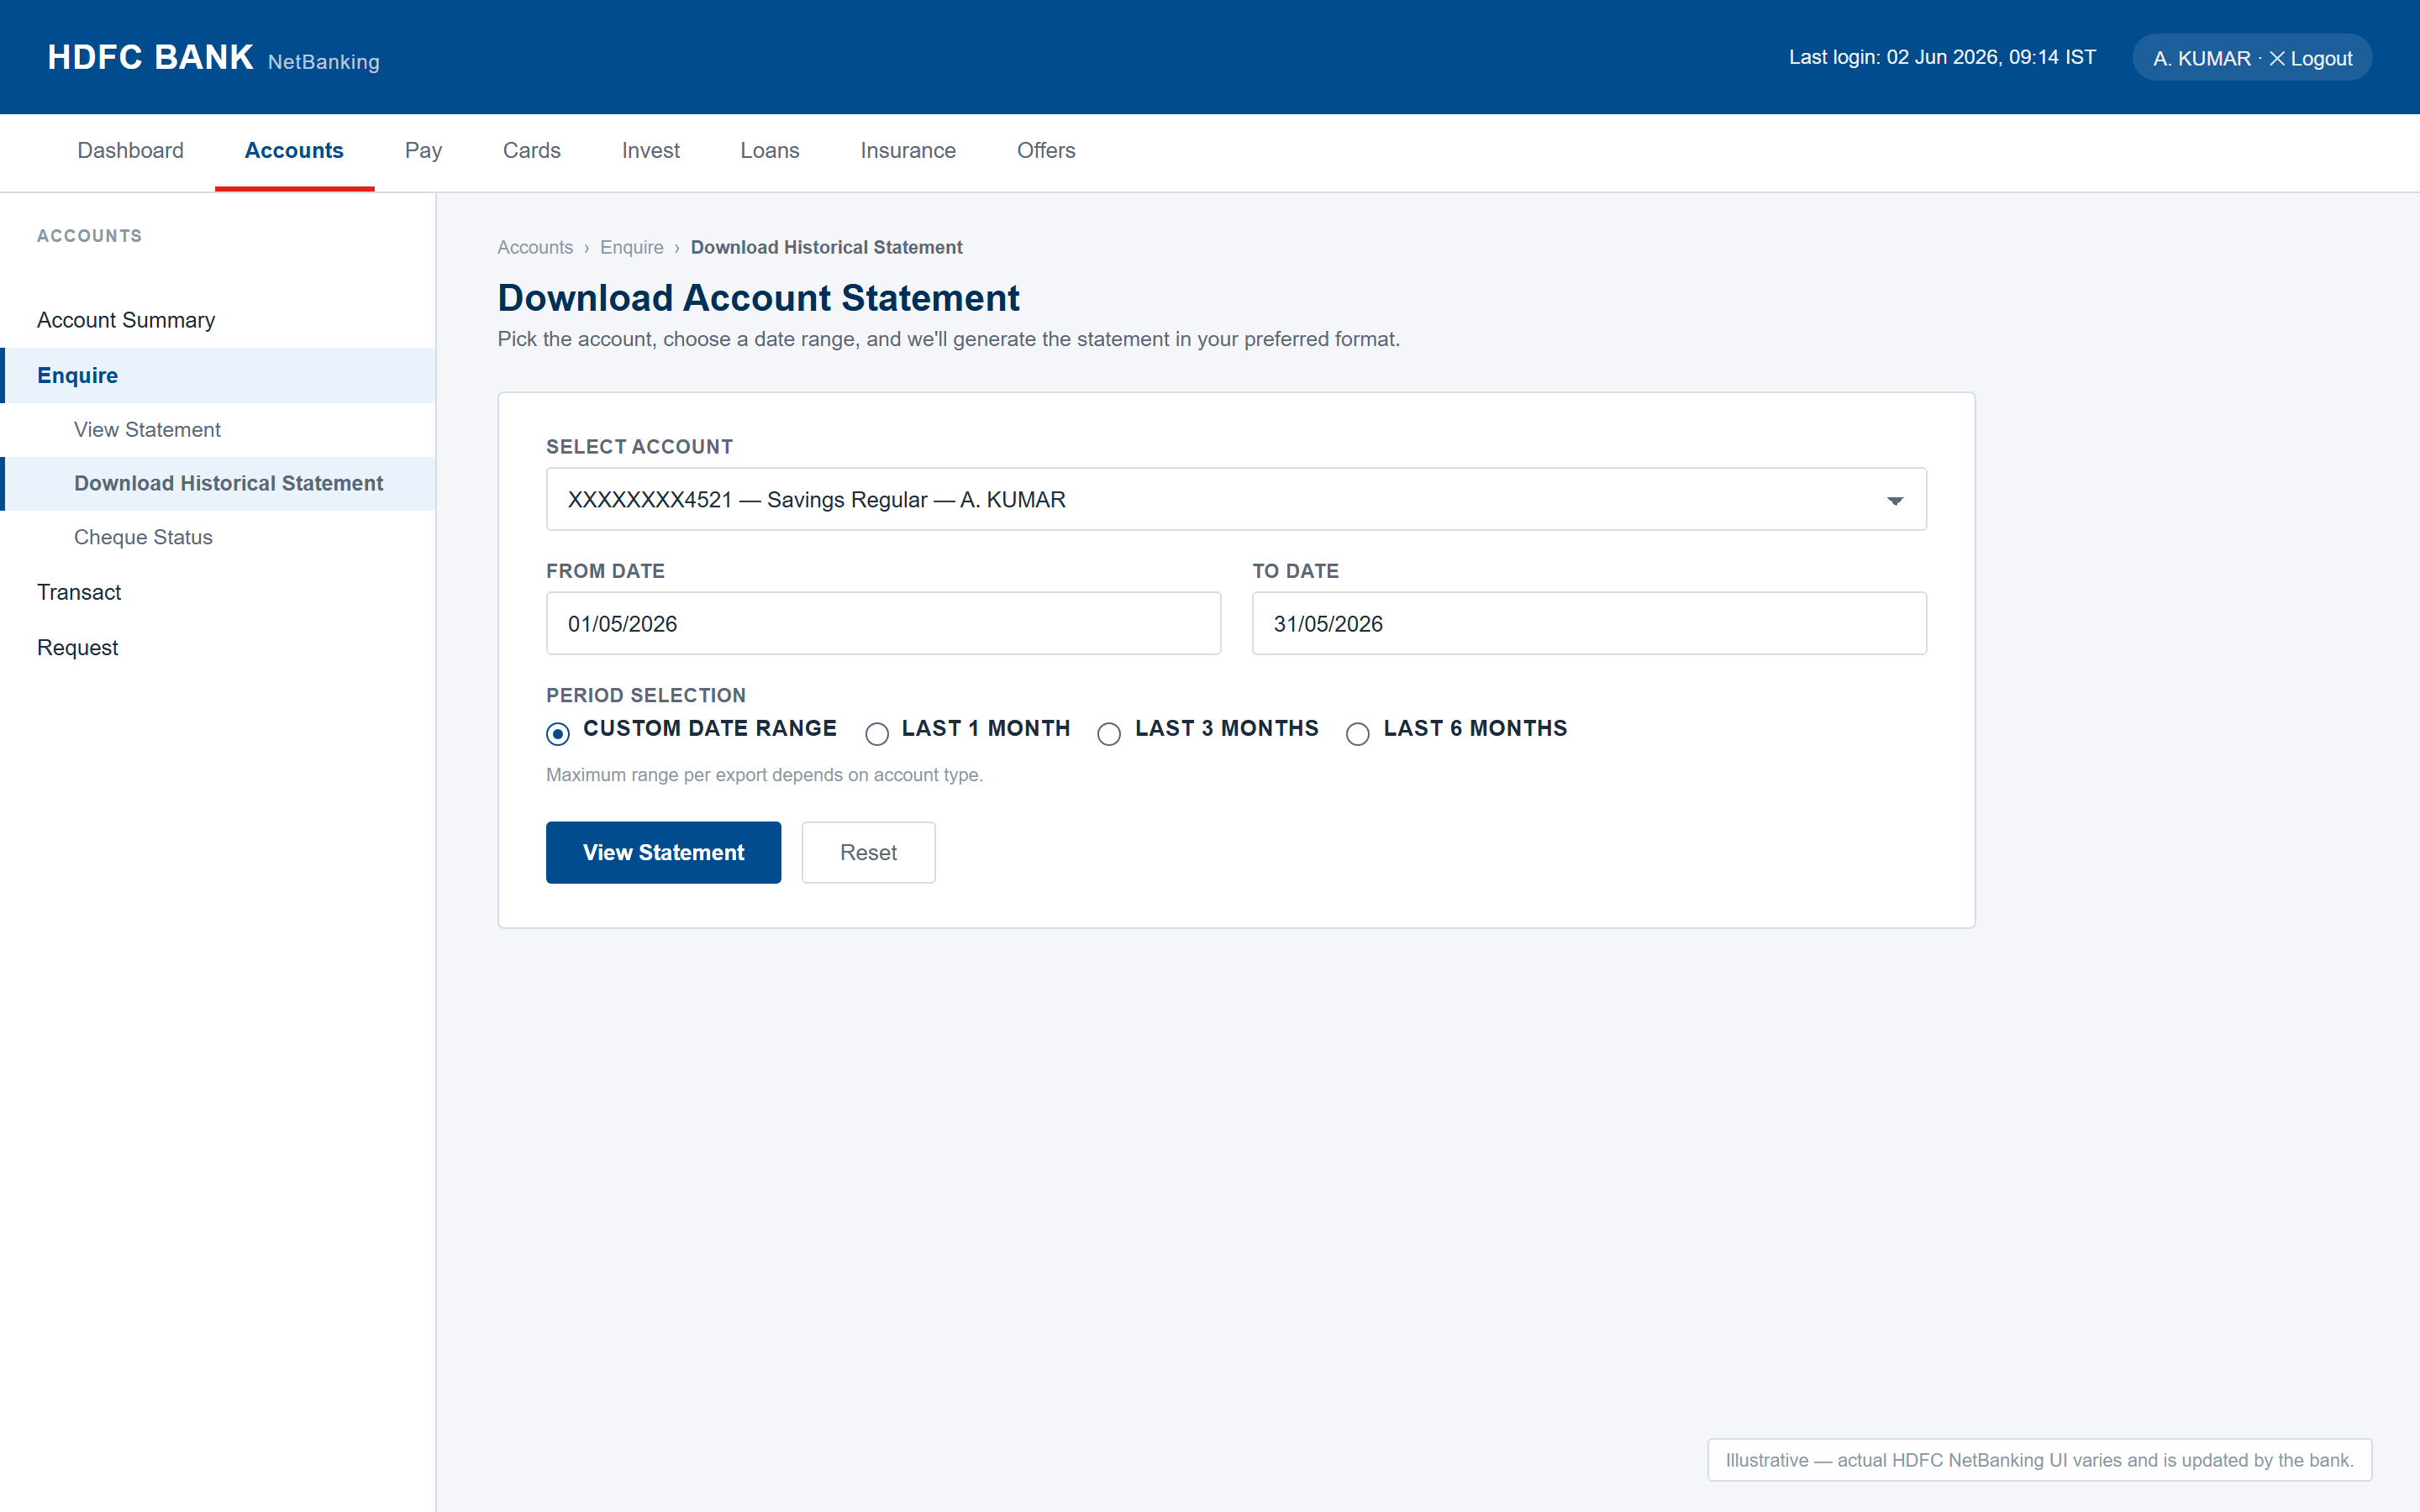This screenshot has width=2420, height=1512.
Task: Open the Pay tab
Action: click(423, 151)
